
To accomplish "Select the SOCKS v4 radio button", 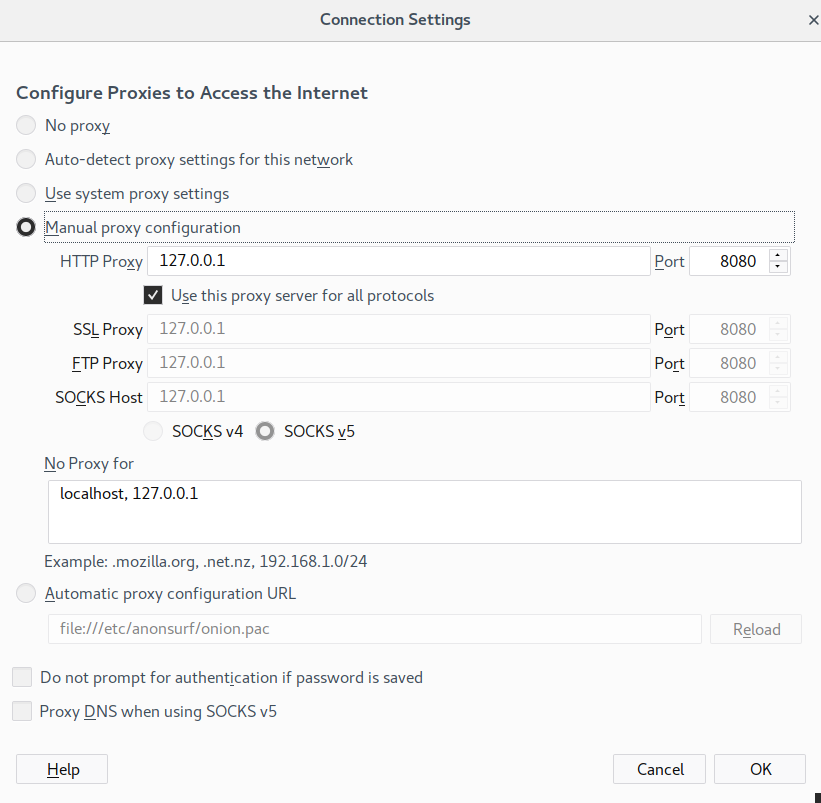I will click(x=153, y=432).
